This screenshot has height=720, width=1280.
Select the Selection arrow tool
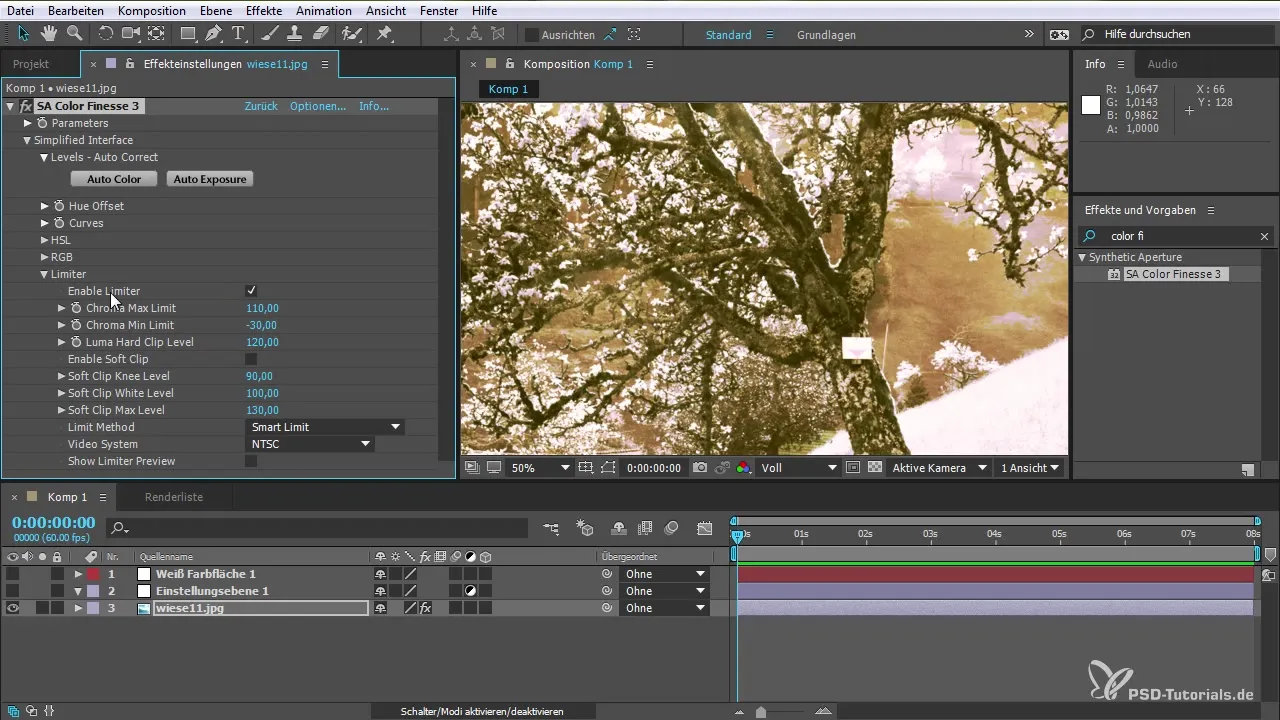pyautogui.click(x=23, y=33)
